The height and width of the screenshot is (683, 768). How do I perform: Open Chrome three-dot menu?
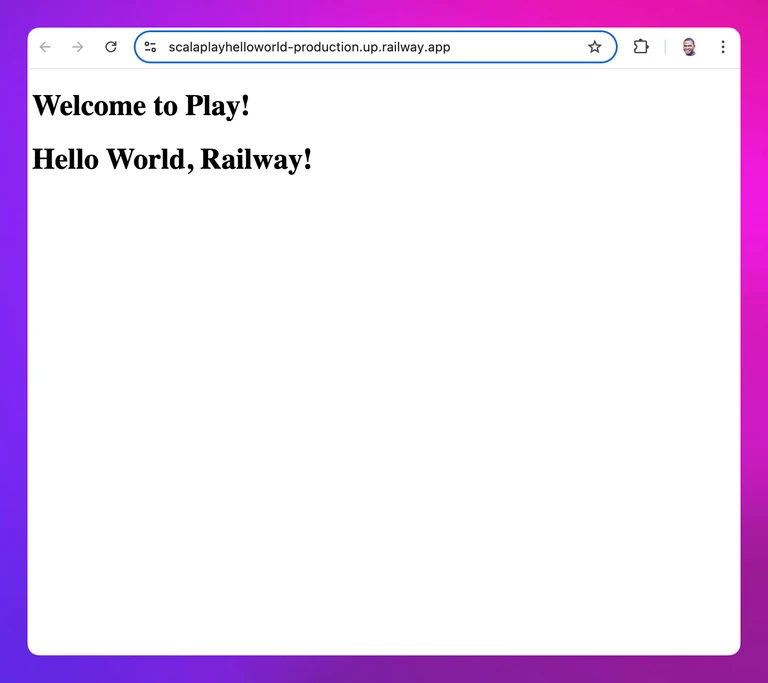(723, 47)
